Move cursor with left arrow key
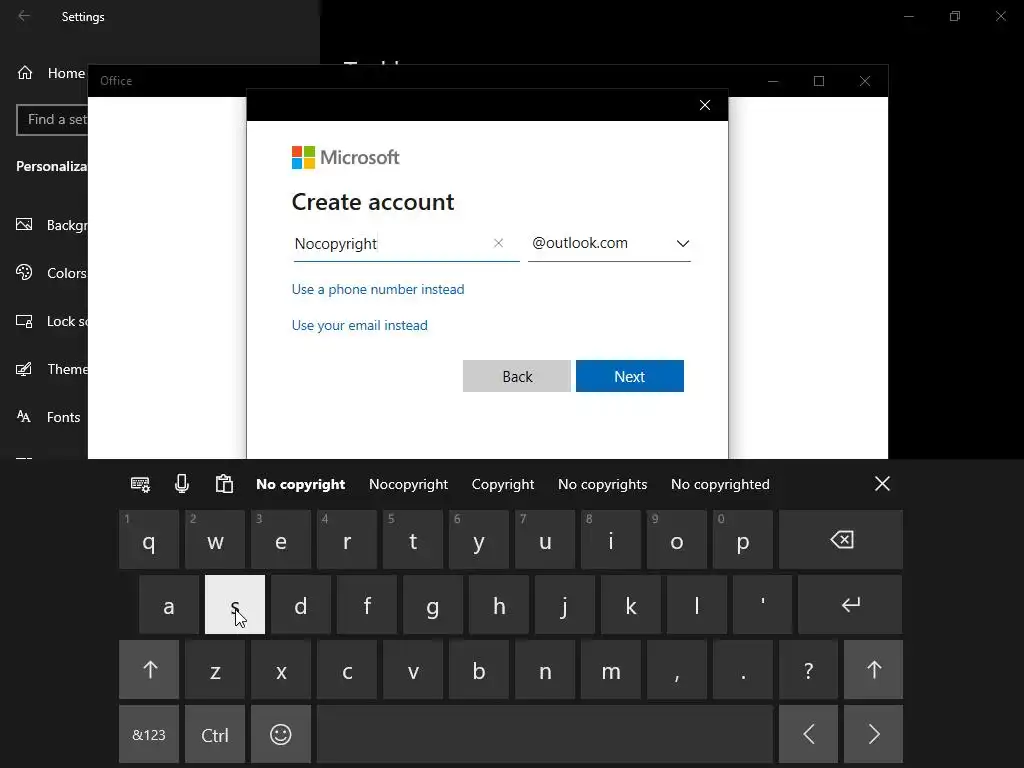This screenshot has width=1024, height=768. coord(808,734)
